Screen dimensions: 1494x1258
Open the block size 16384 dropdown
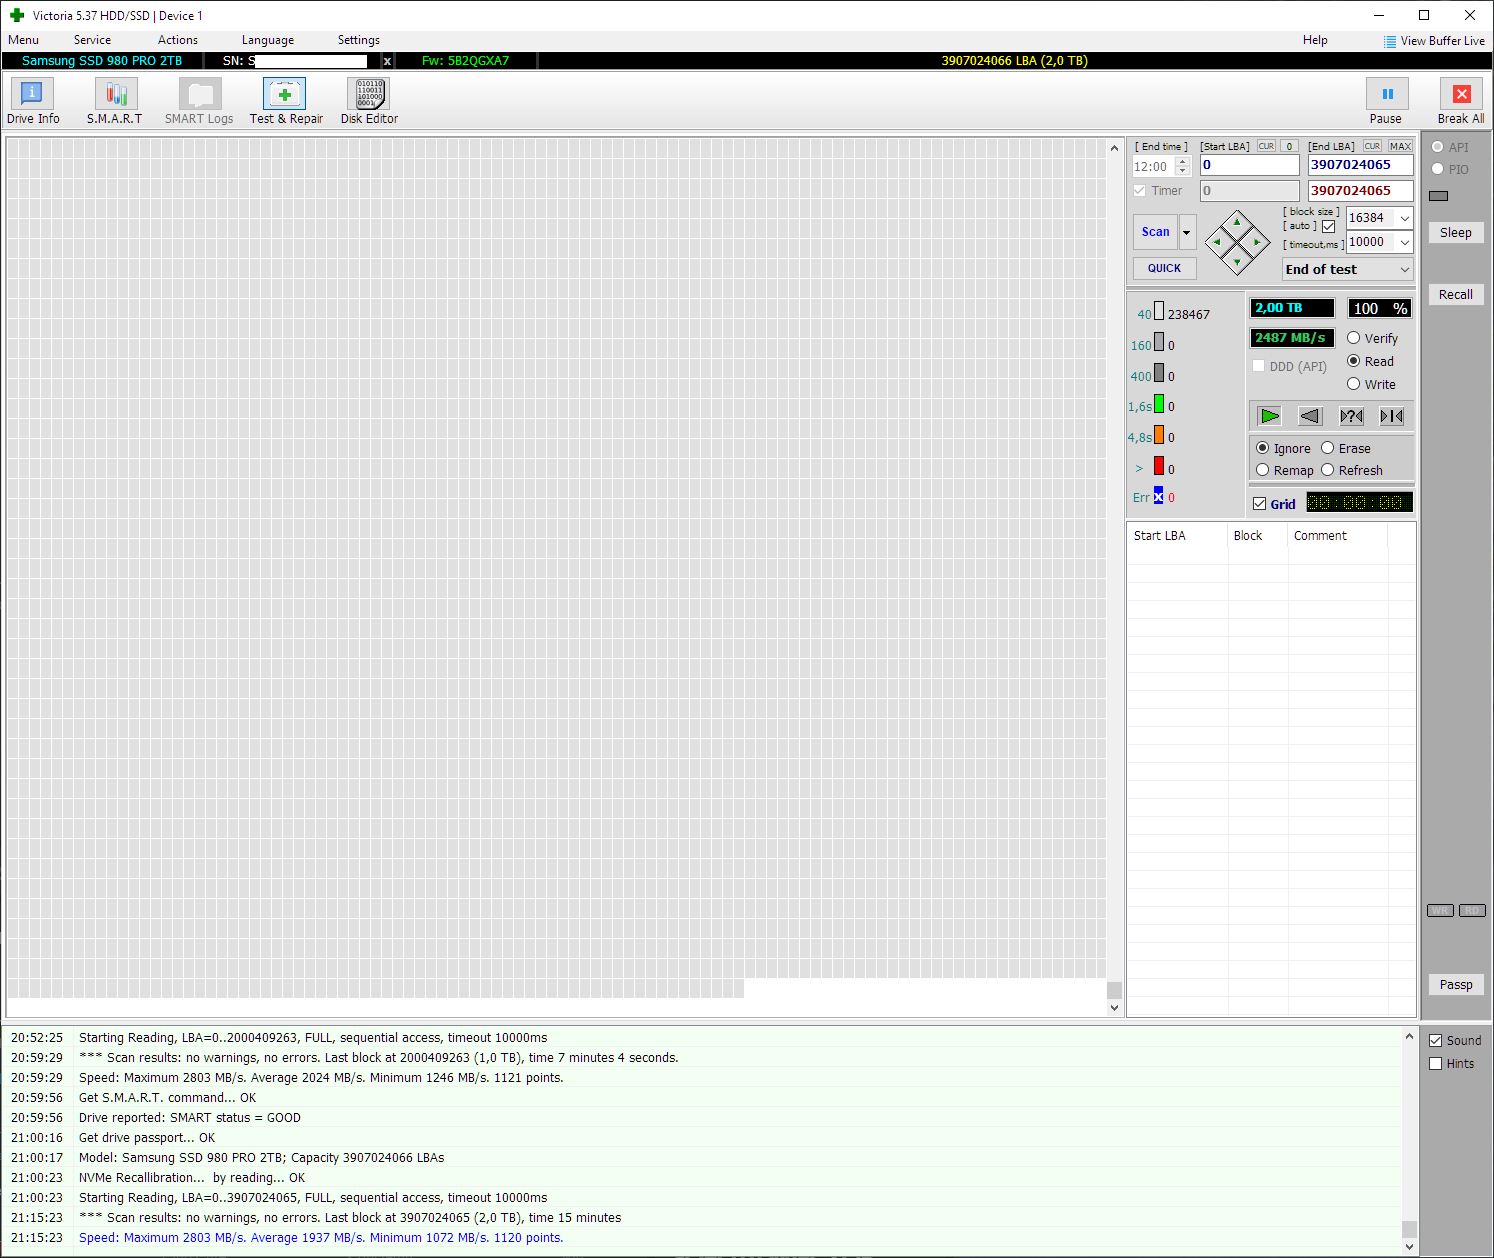click(x=1404, y=218)
